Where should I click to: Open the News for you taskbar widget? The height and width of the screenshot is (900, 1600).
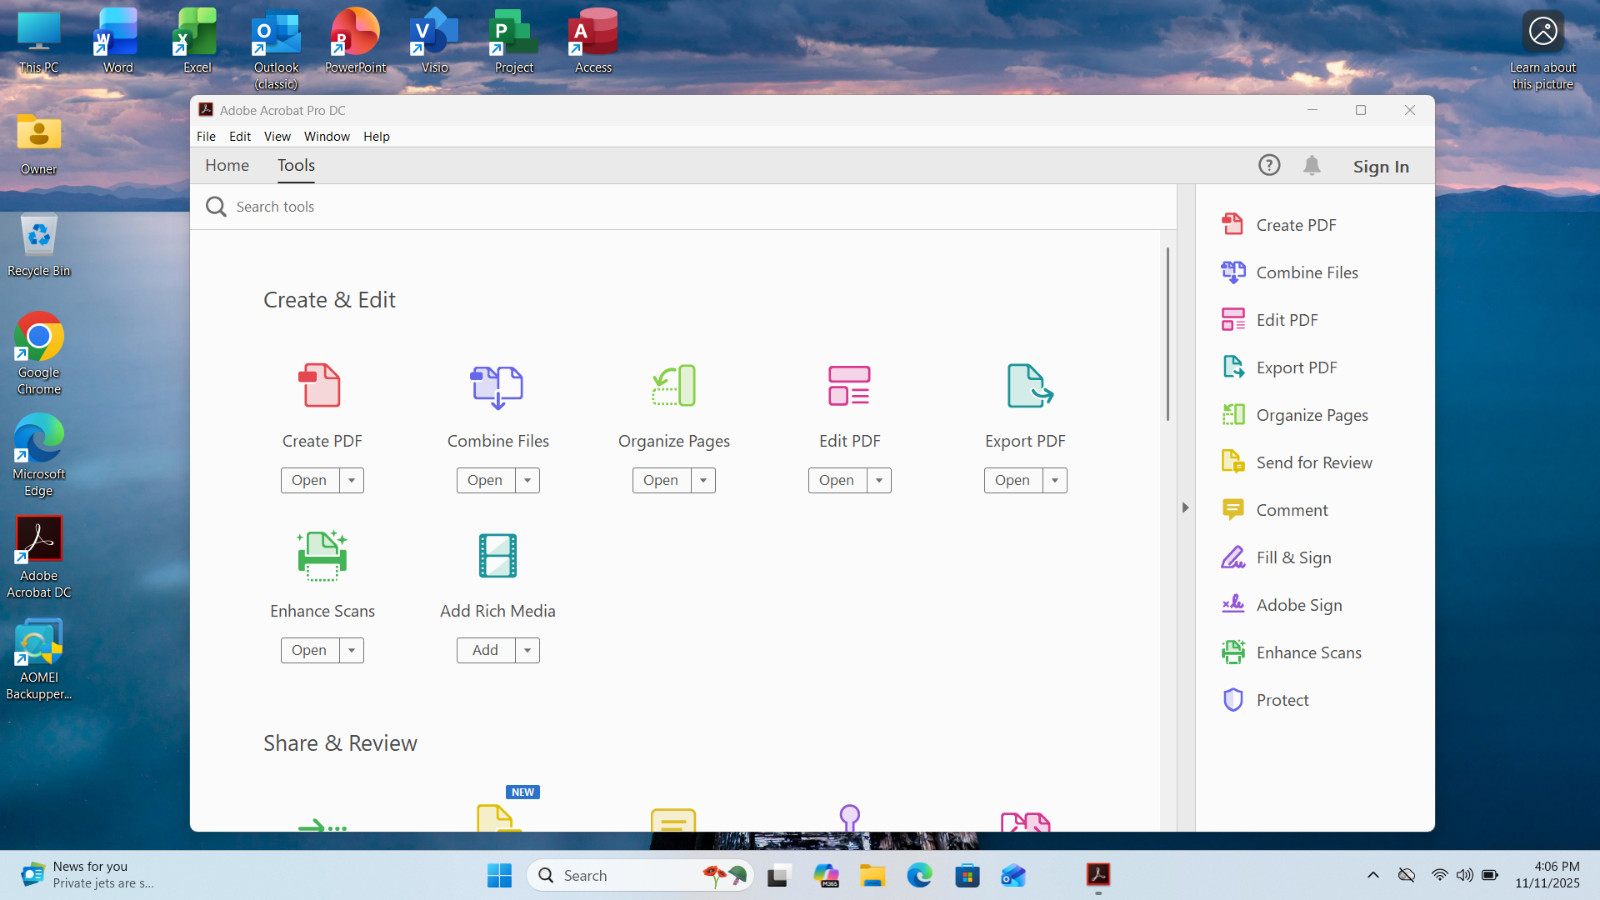pos(88,875)
